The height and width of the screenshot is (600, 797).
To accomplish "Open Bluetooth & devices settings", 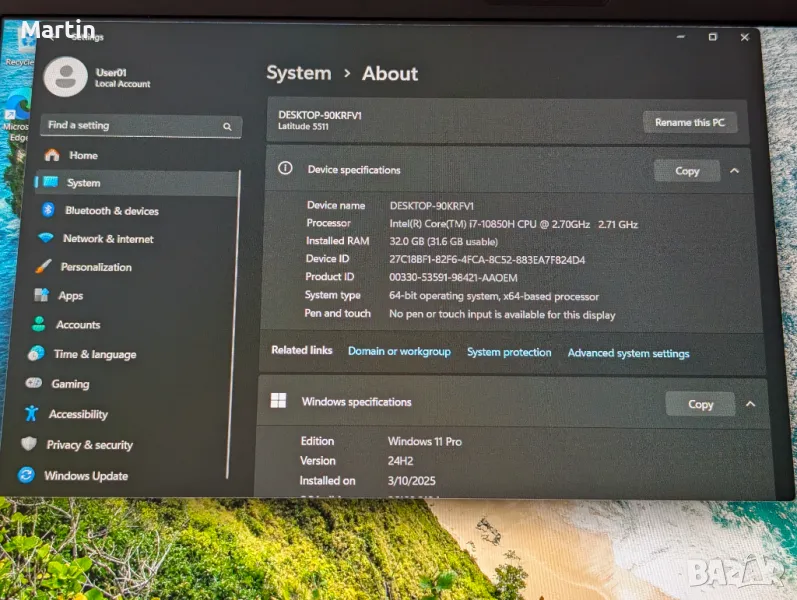I will 111,211.
